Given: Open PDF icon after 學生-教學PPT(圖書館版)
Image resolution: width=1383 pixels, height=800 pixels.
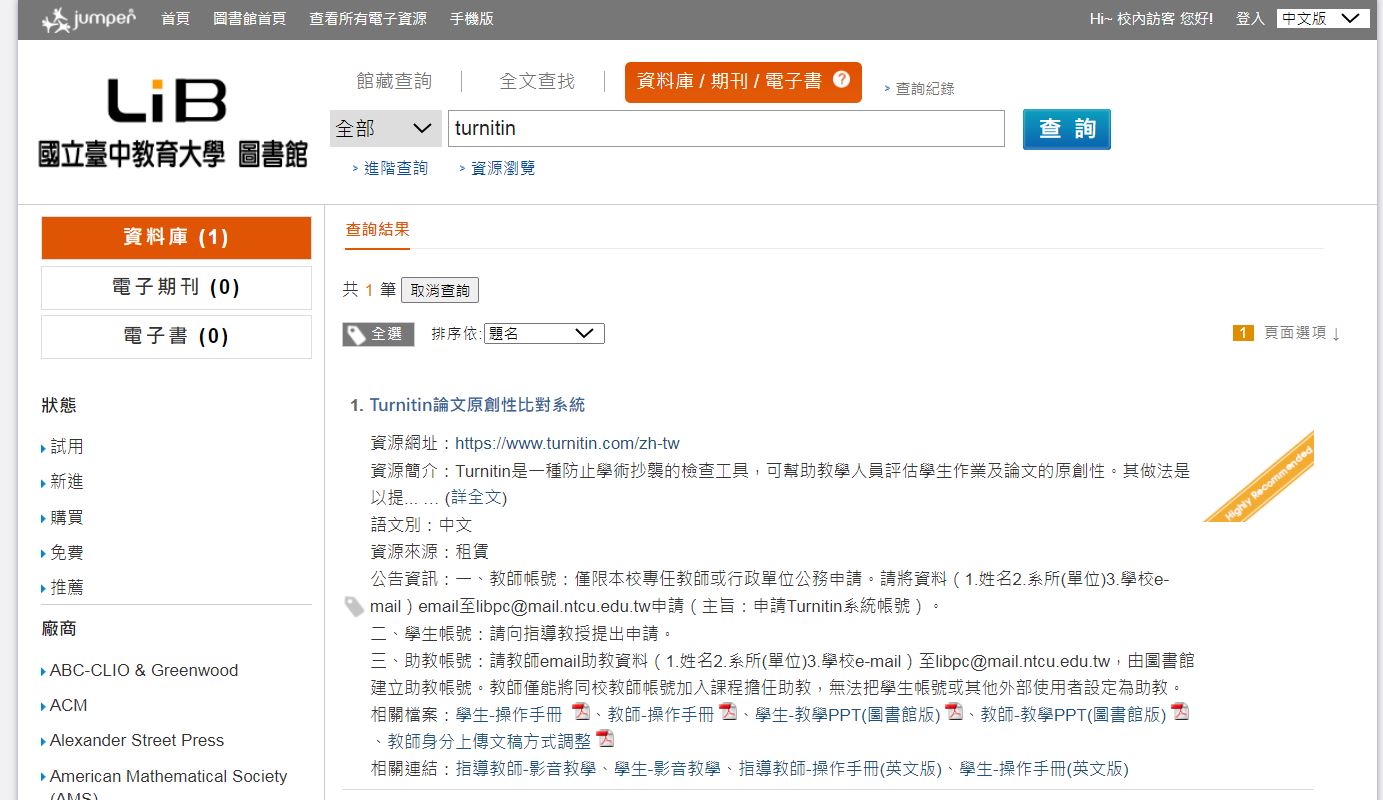Looking at the screenshot, I should pyautogui.click(x=954, y=712).
